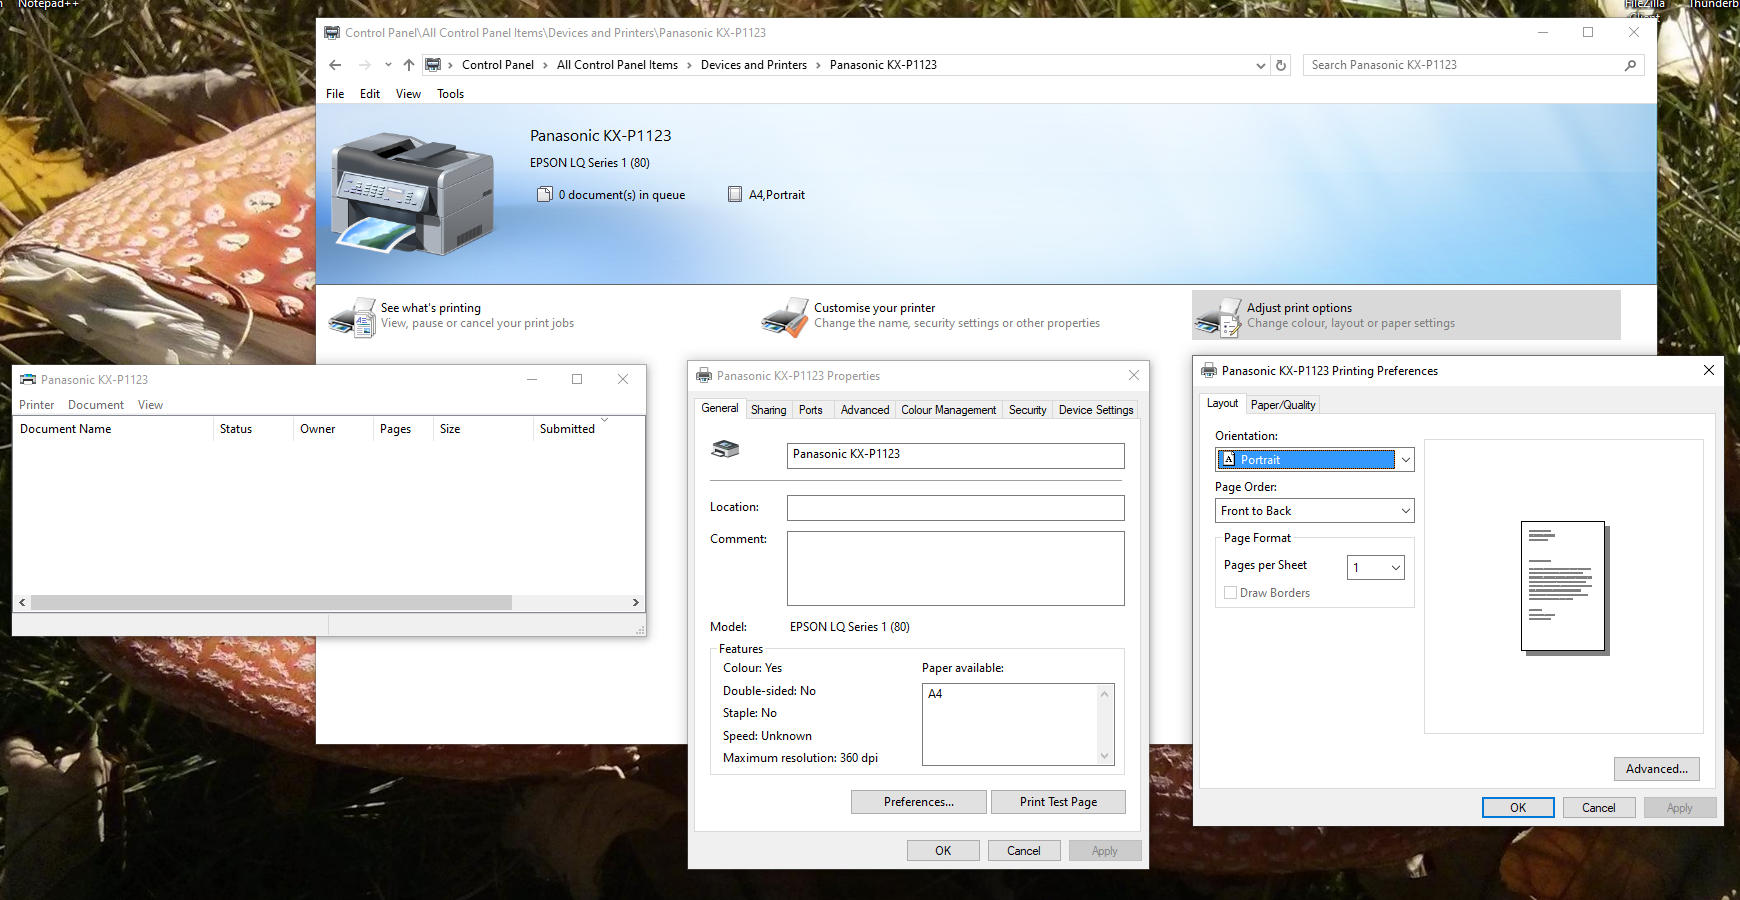Screen dimensions: 1740x900
Task: Click the location icon in address bar
Action: (x=433, y=65)
